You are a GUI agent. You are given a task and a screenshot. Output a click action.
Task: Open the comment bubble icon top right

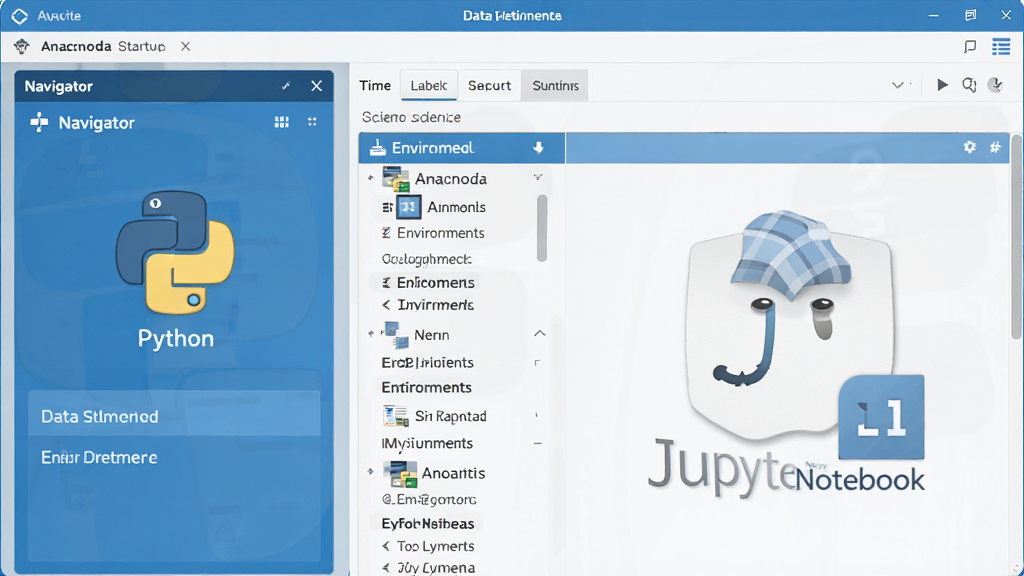click(970, 46)
